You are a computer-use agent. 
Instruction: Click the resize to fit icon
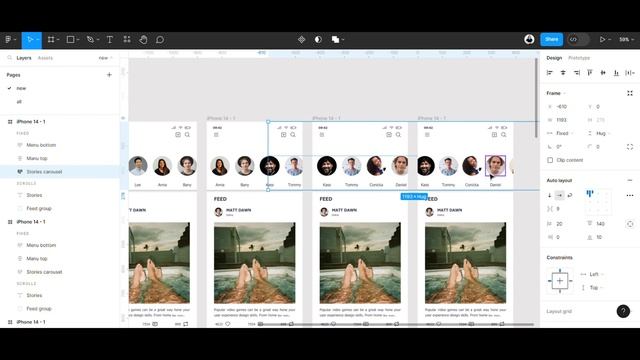coord(630,93)
